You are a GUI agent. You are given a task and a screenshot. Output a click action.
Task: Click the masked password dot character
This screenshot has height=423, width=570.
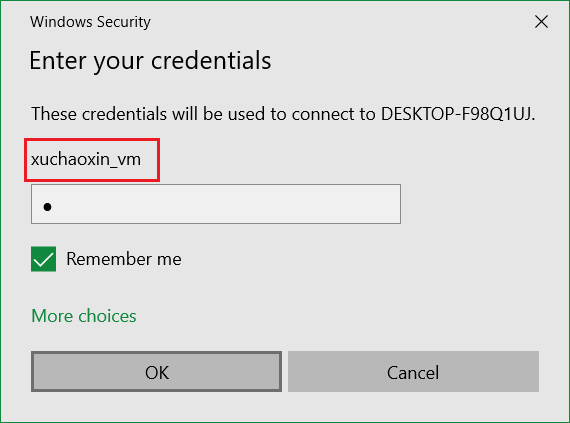[47, 207]
